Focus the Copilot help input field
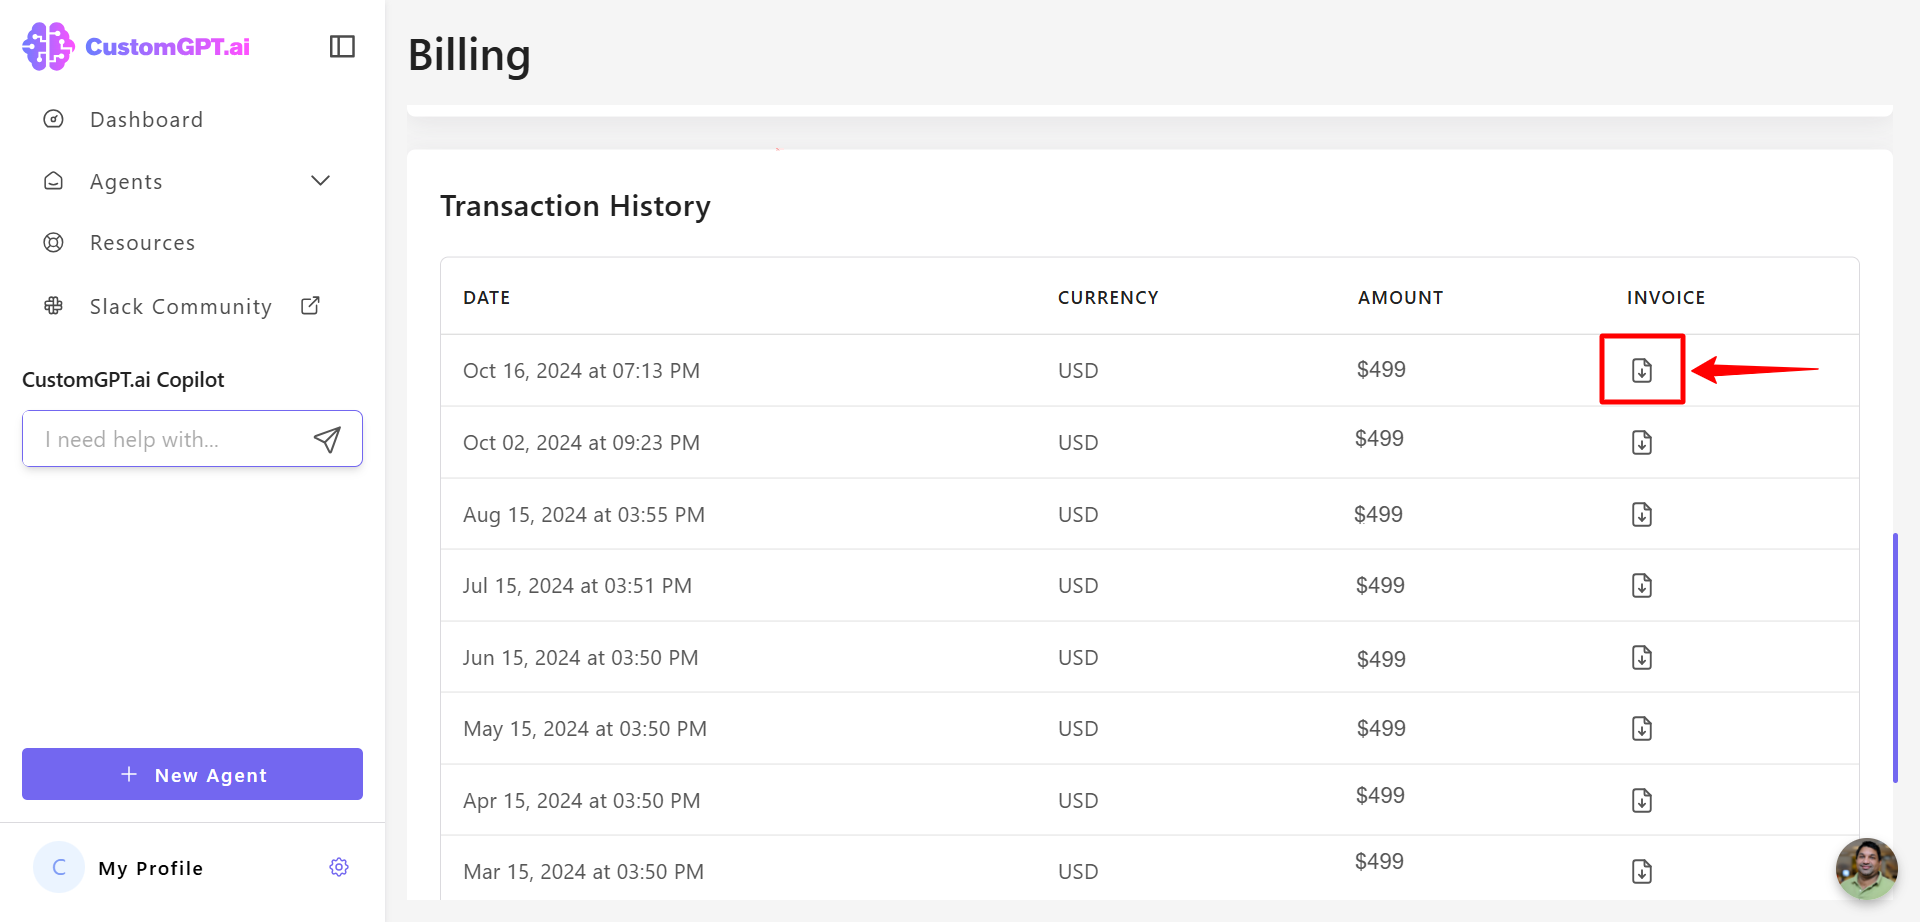The height and width of the screenshot is (922, 1920). 165,439
